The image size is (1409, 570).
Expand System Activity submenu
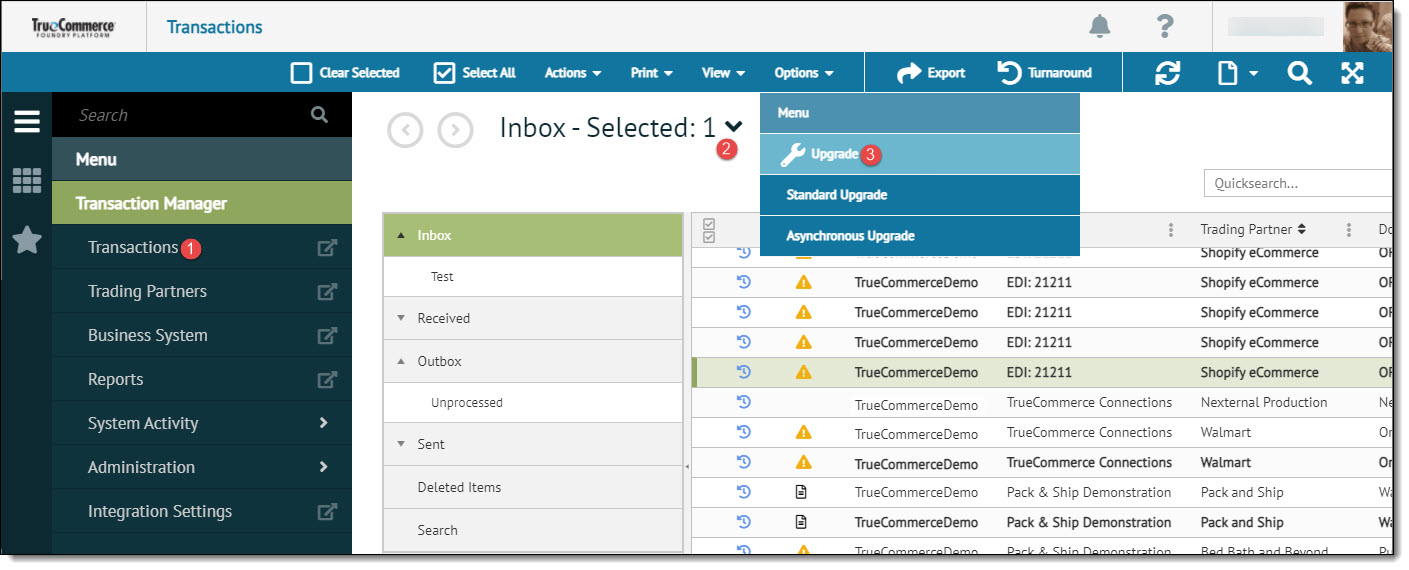(x=323, y=423)
